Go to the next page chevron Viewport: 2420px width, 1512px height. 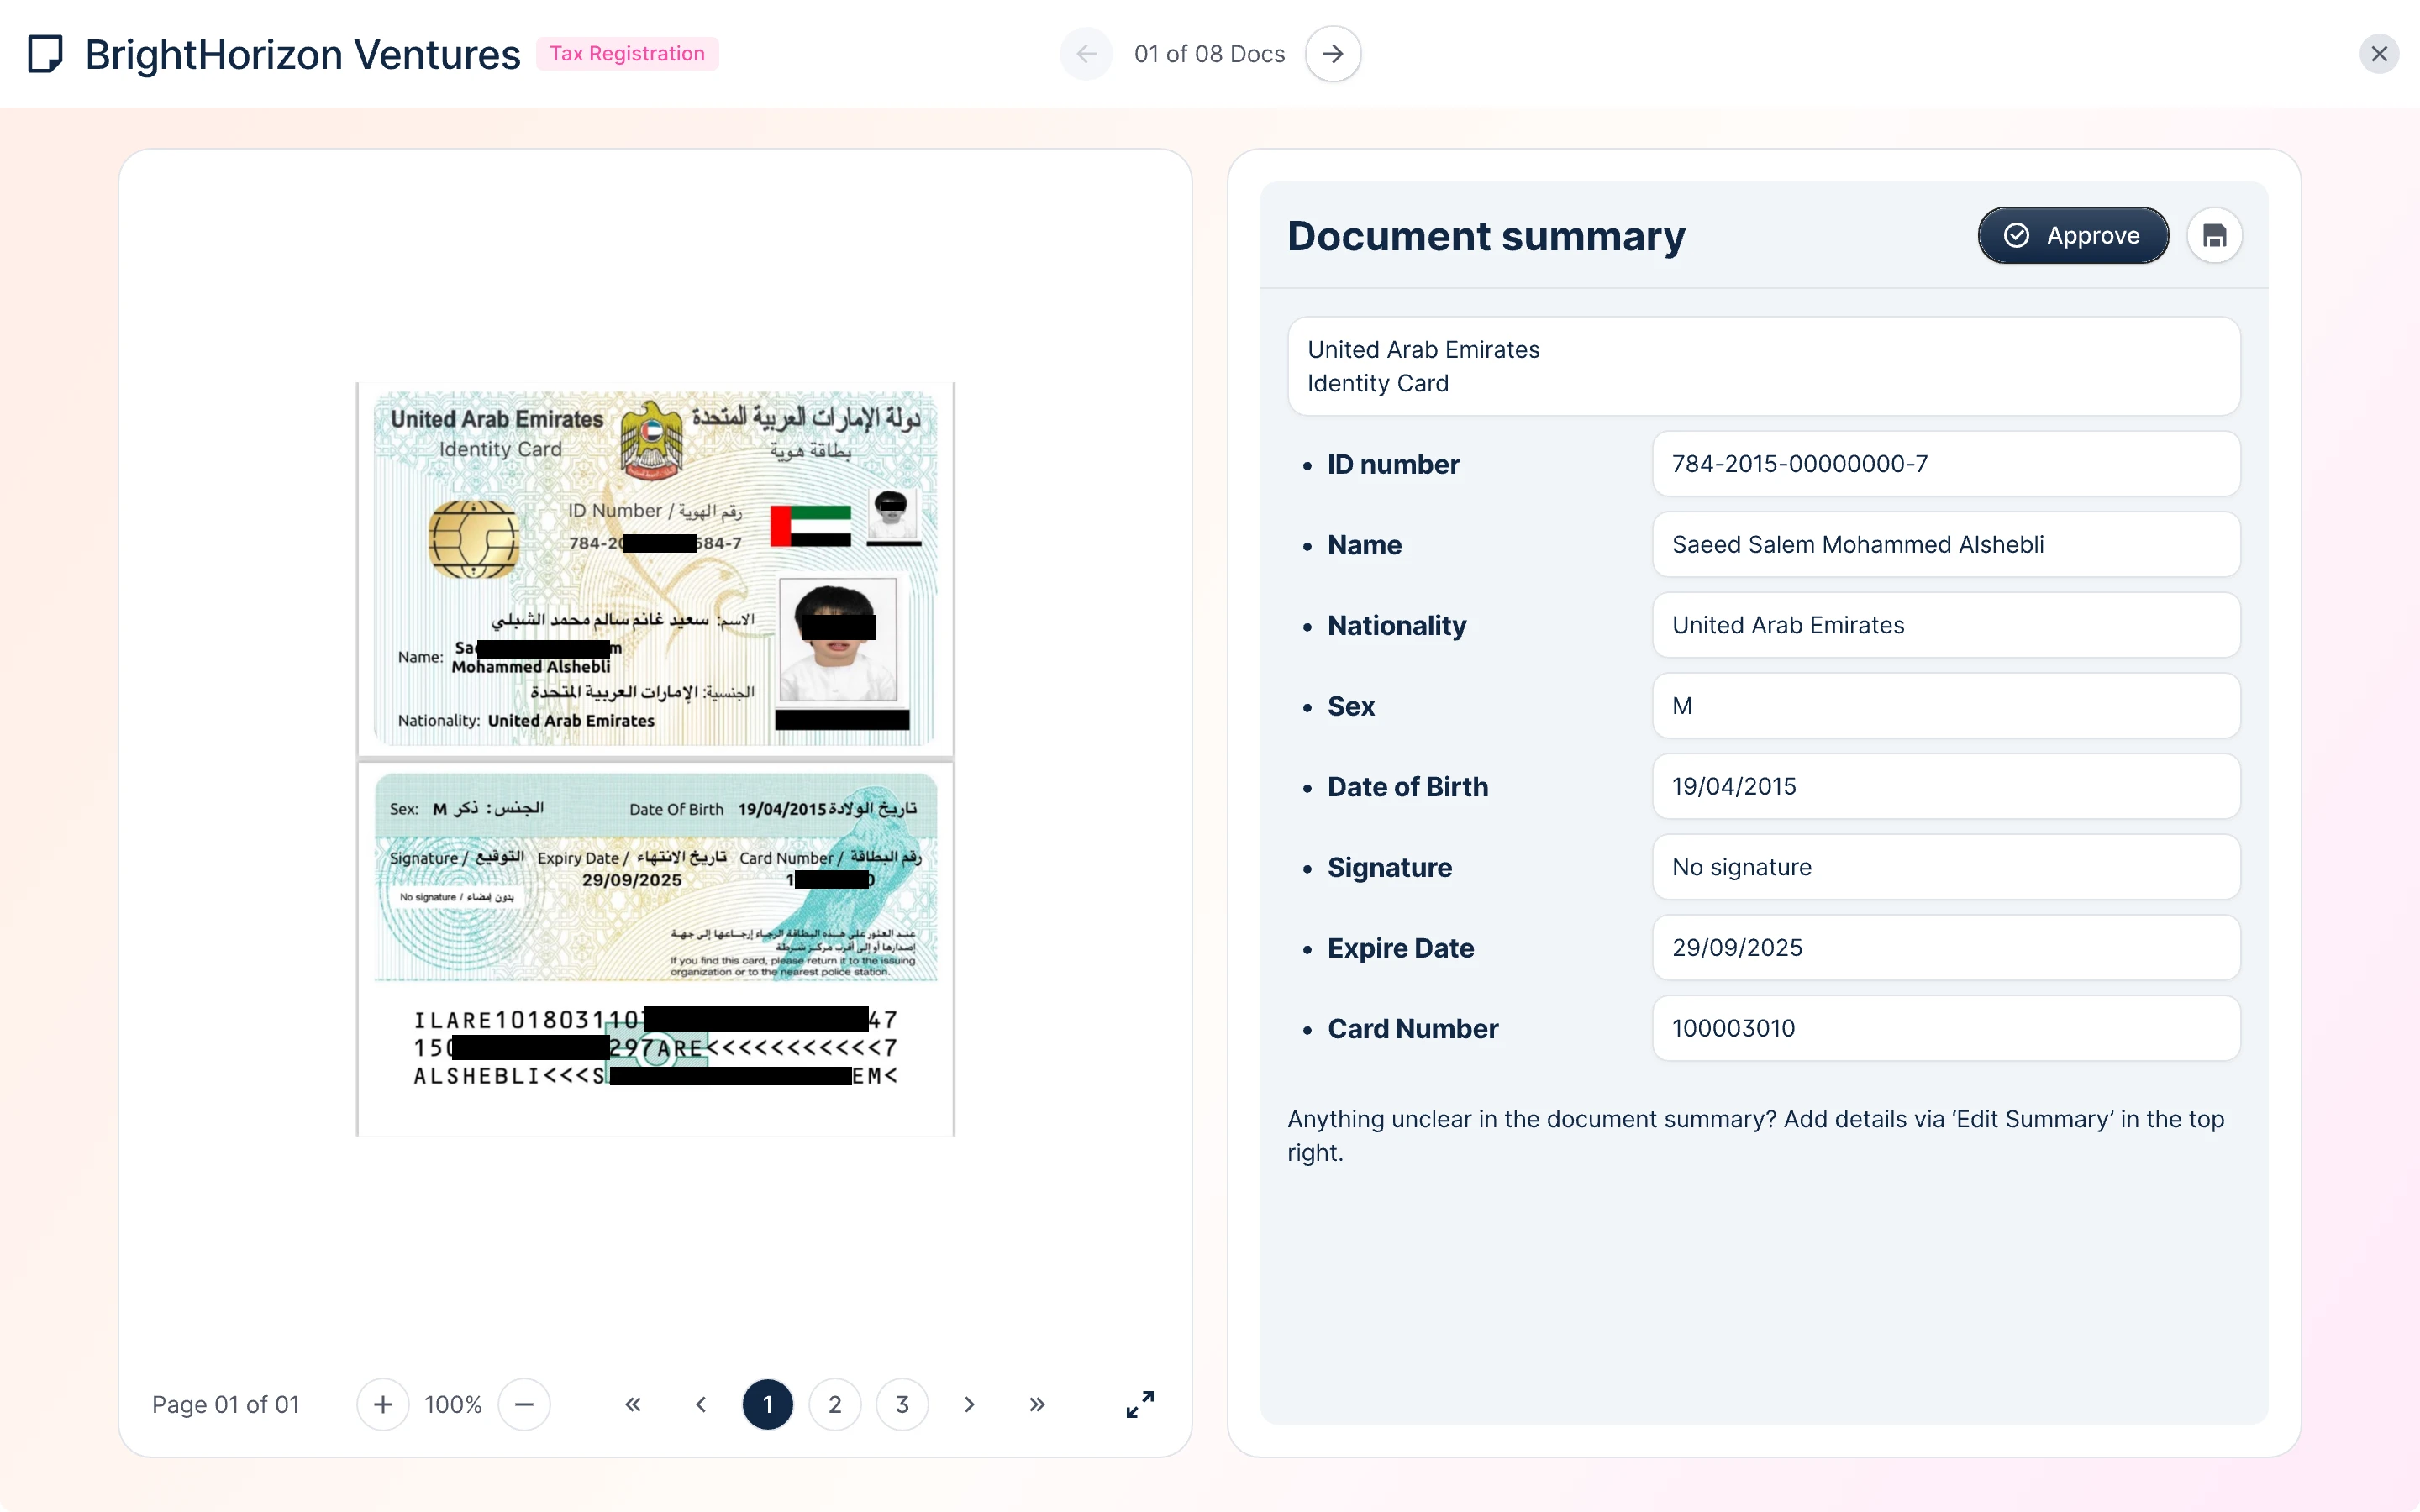click(x=969, y=1404)
